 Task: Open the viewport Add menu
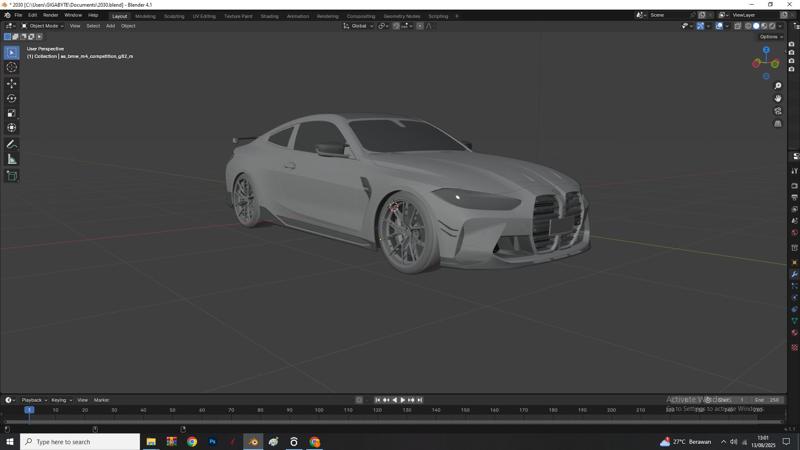110,26
